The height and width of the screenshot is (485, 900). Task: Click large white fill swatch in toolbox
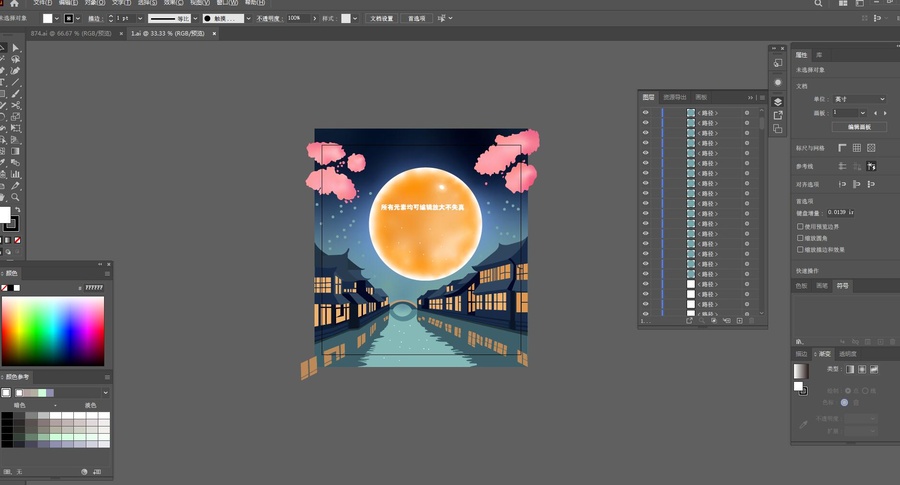coord(5,215)
